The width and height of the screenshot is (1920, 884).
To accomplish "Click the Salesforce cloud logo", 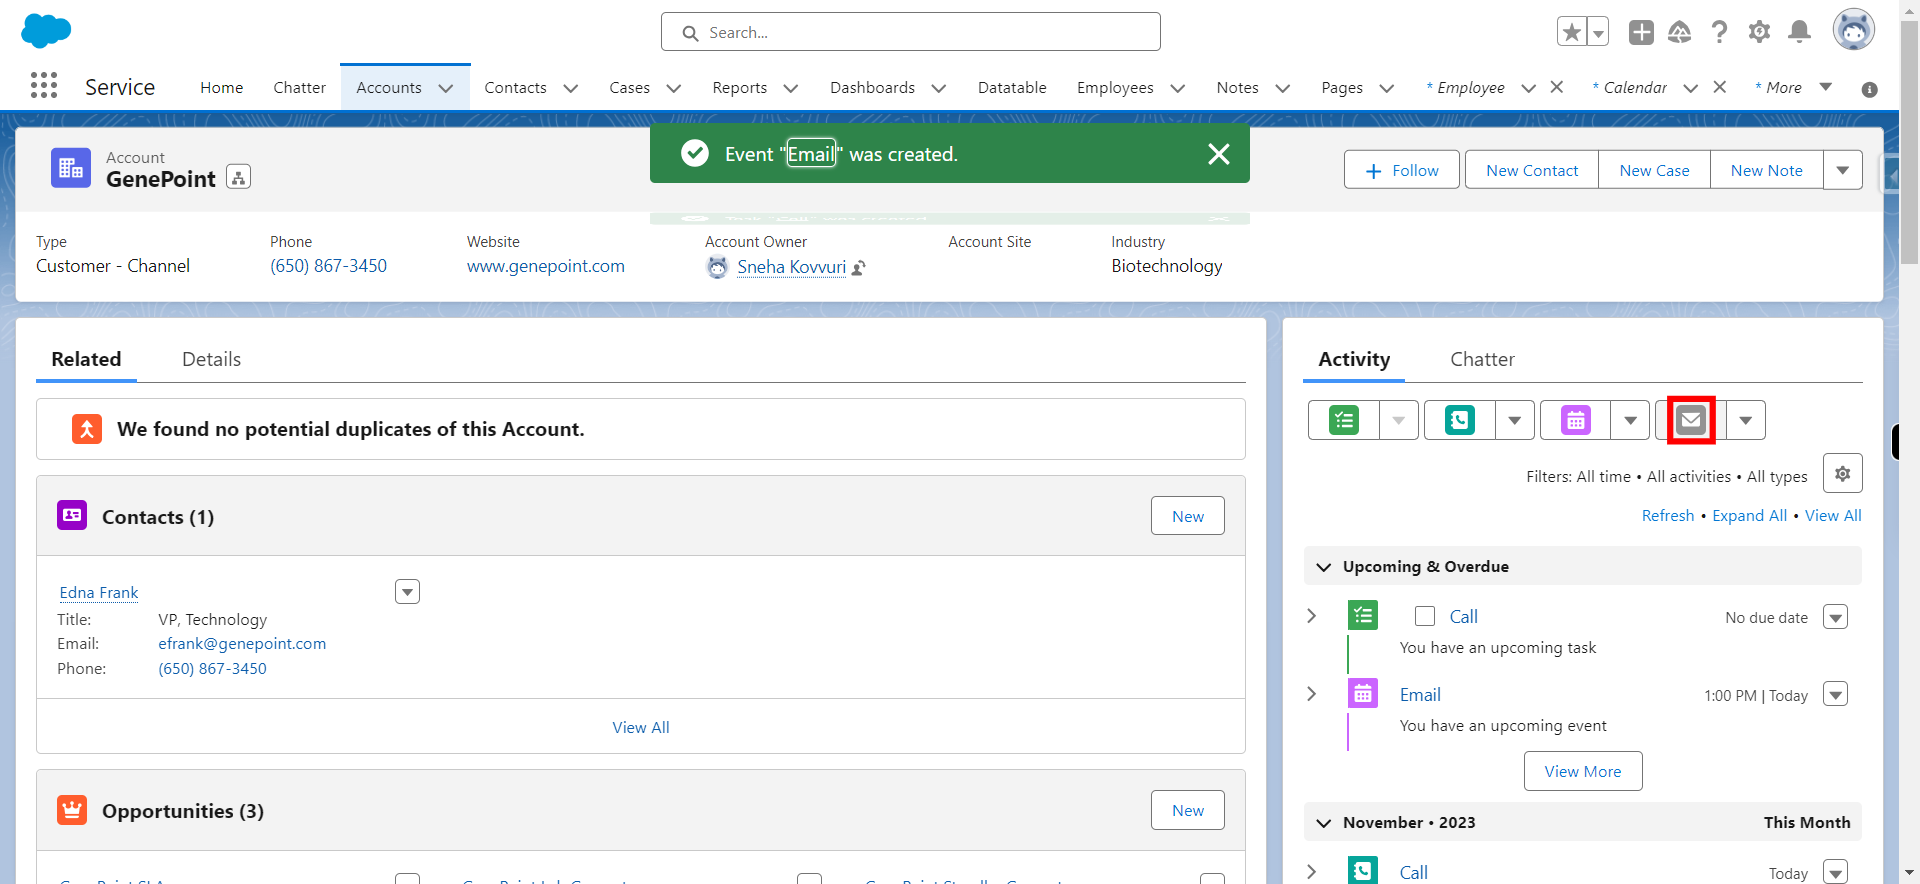I will pos(46,31).
